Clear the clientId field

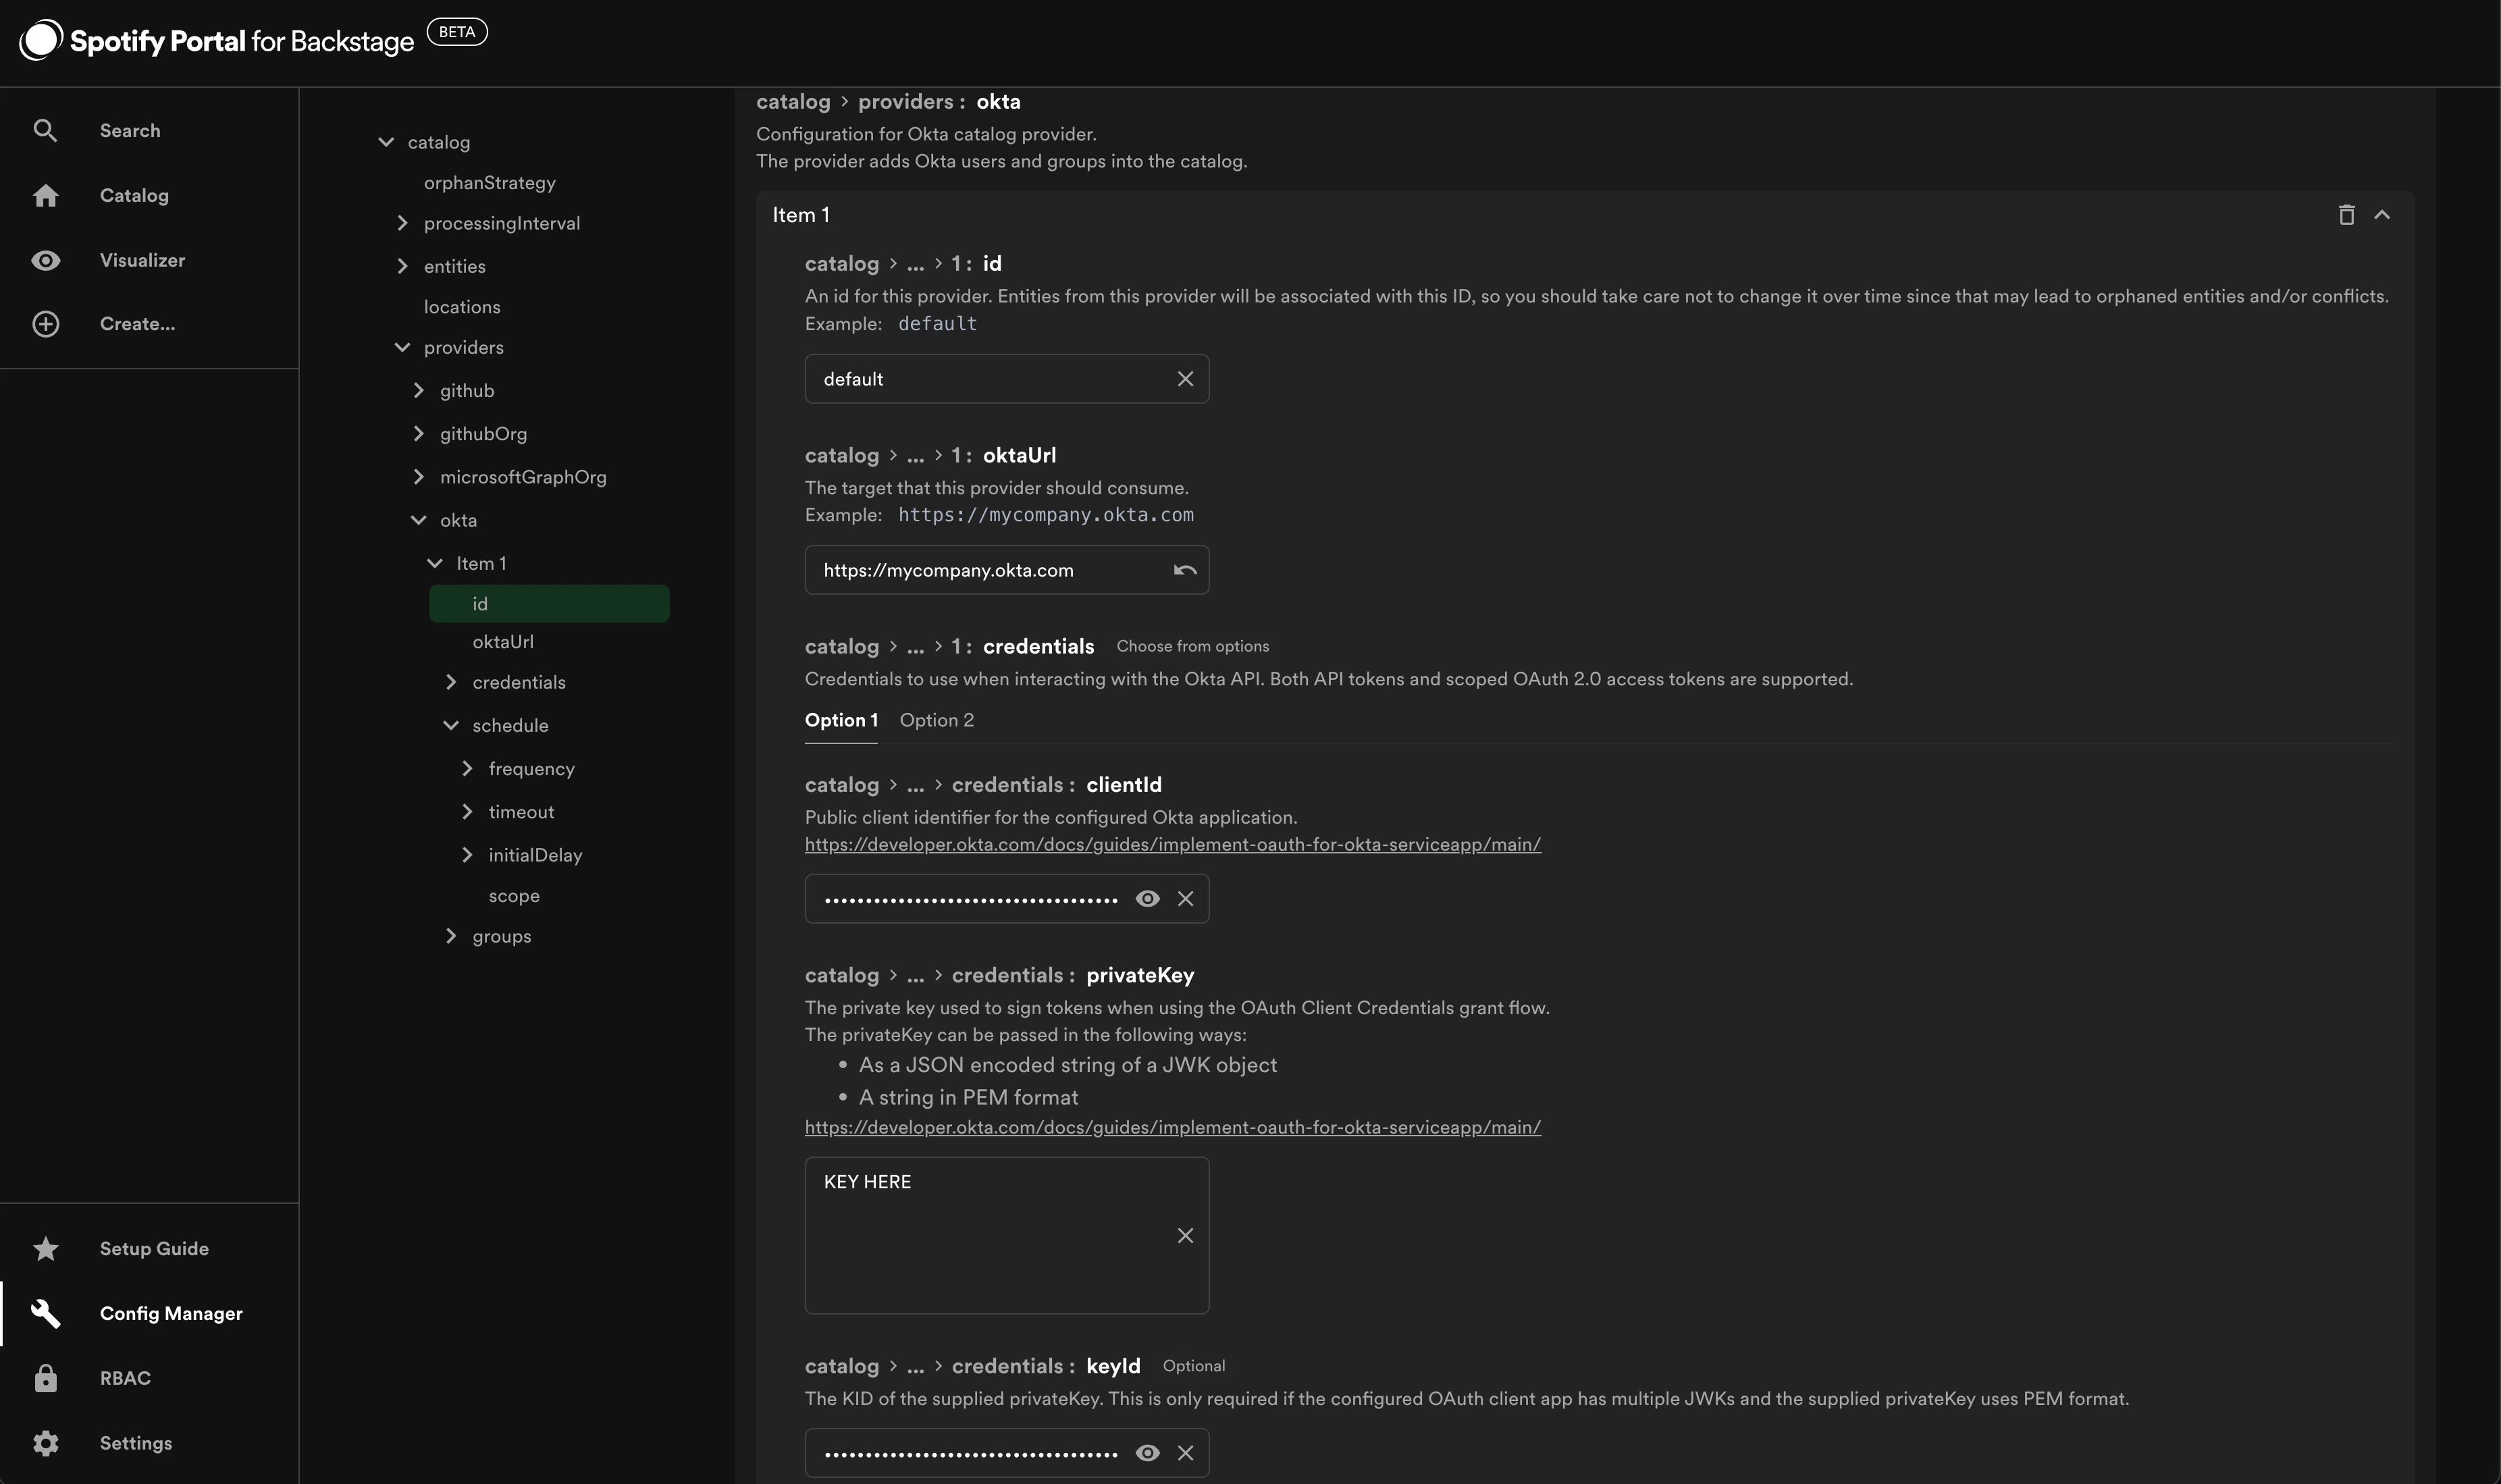coord(1185,899)
